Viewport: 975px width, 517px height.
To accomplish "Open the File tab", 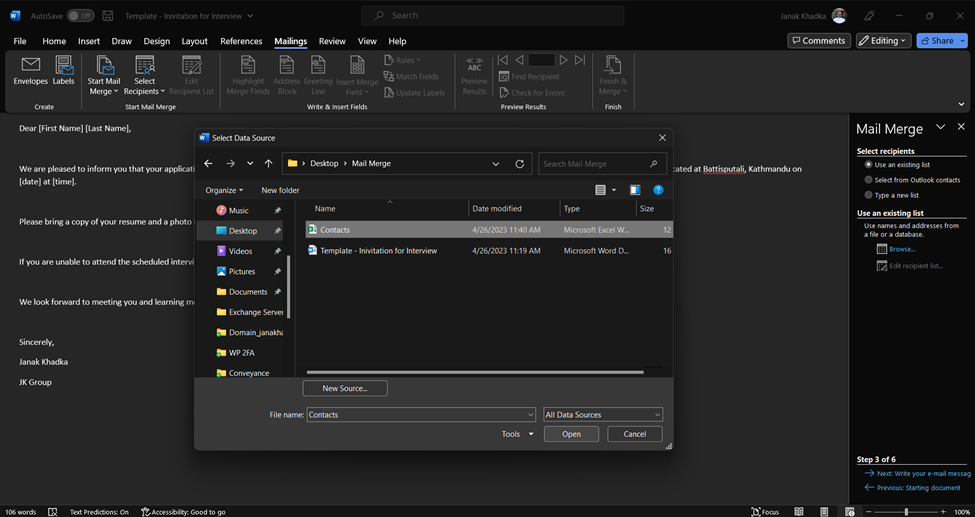I will point(20,41).
